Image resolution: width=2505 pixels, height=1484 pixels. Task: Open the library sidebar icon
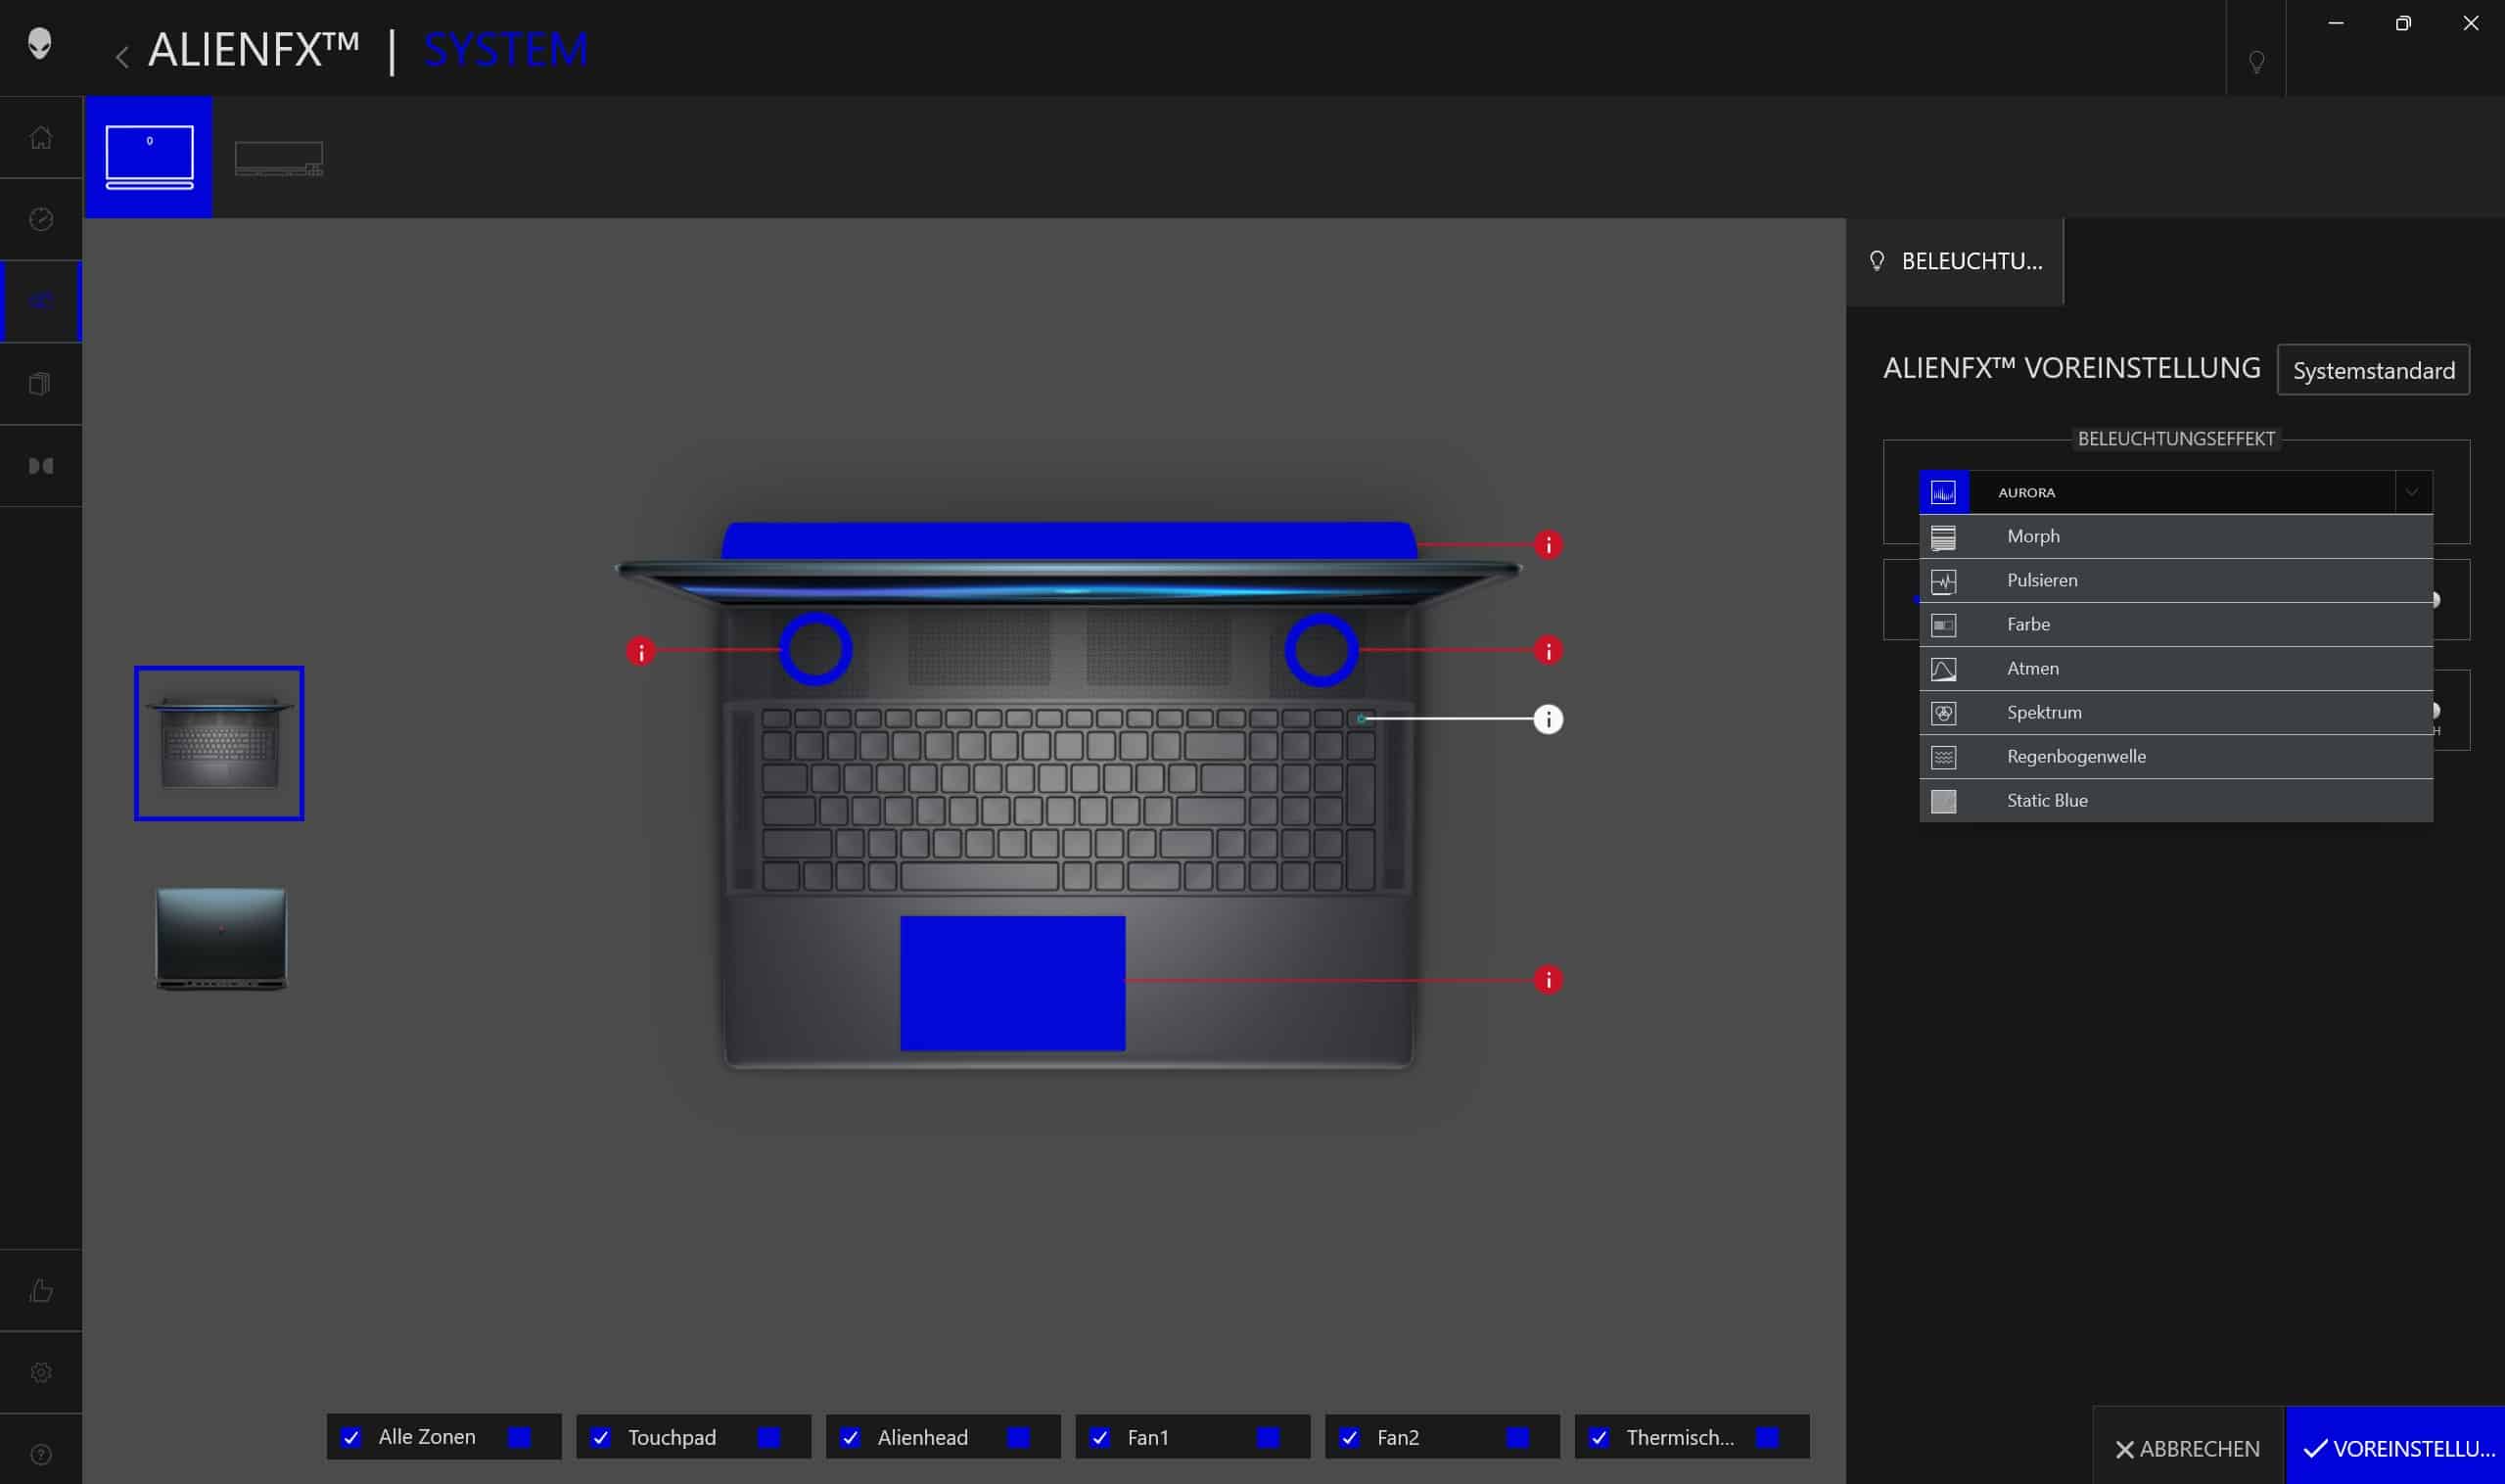[41, 384]
